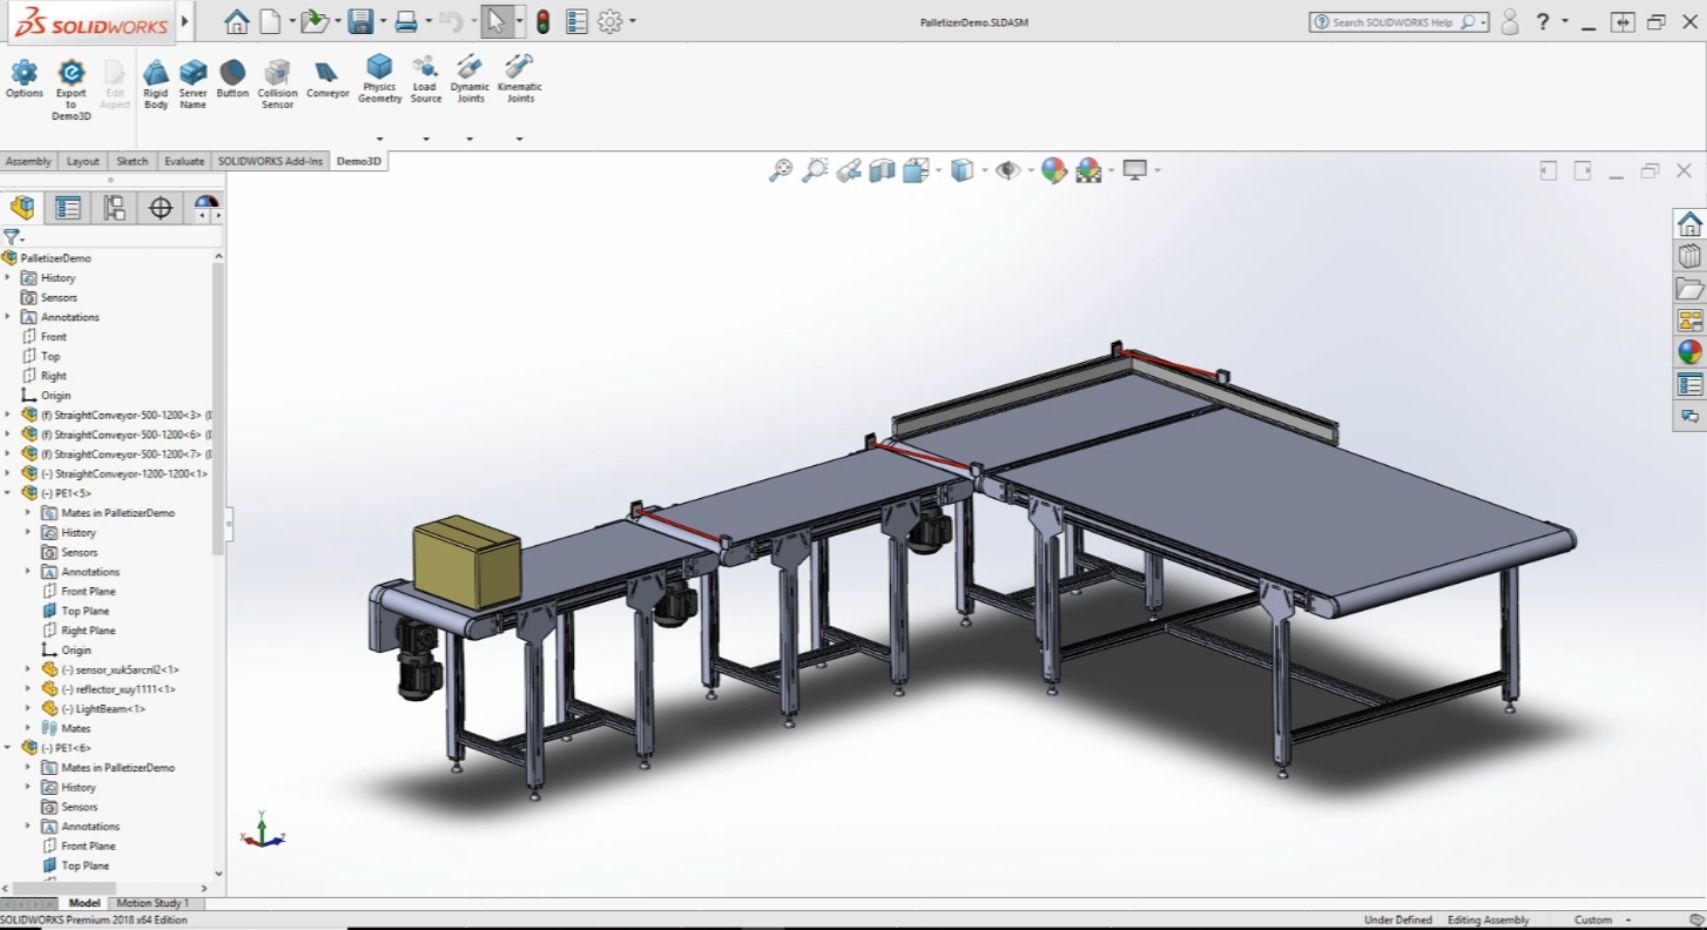Expand Kinematic Joints dropdown arrow

519,139
